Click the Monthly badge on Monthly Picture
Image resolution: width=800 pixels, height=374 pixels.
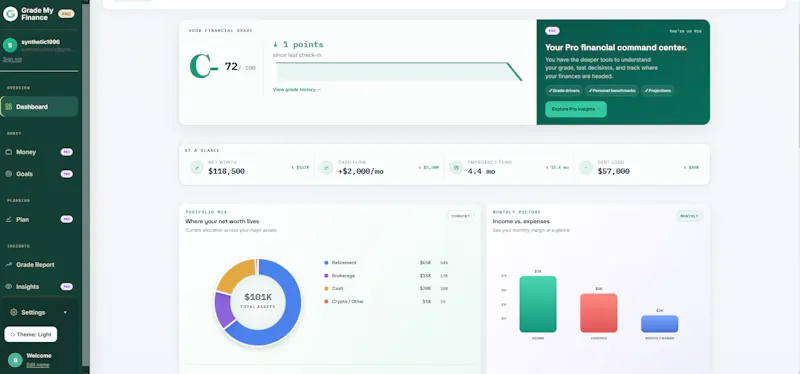click(x=689, y=216)
